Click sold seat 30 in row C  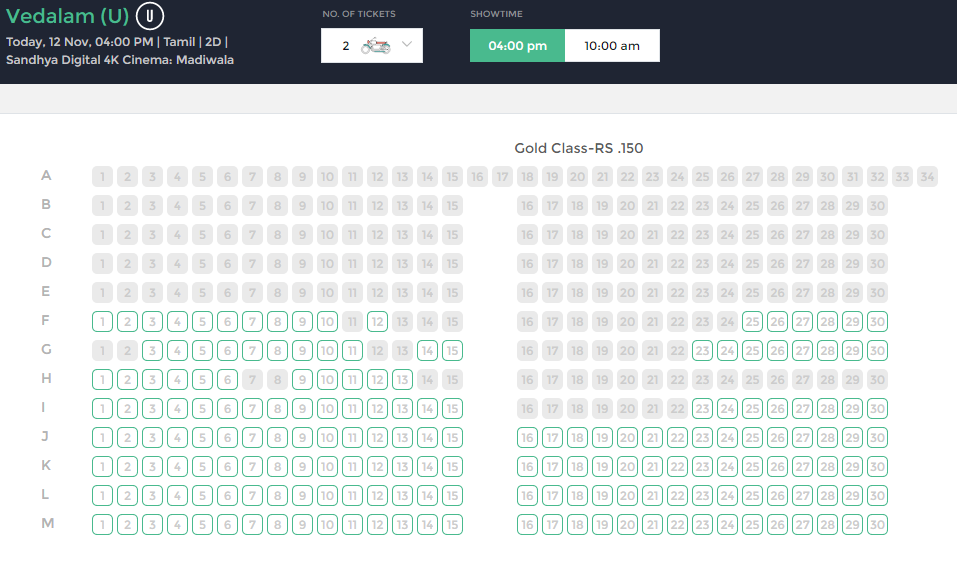(x=877, y=235)
